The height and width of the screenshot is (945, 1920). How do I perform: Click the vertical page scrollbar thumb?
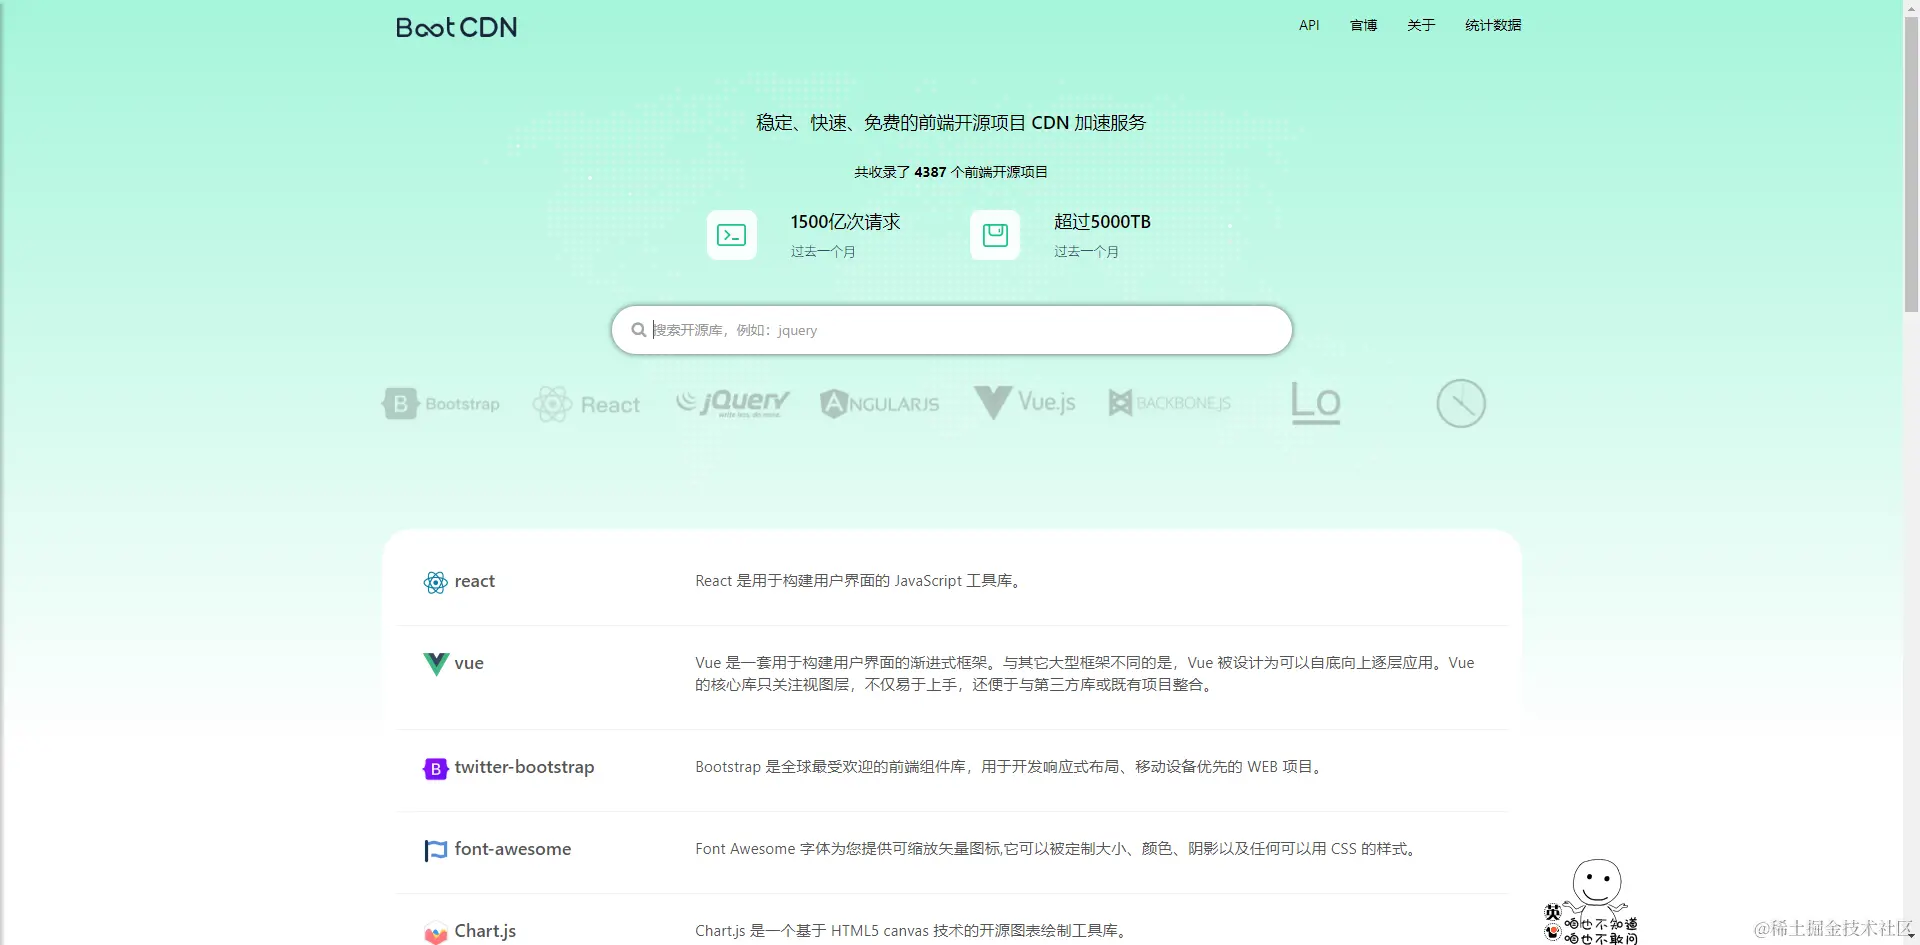(x=1911, y=165)
